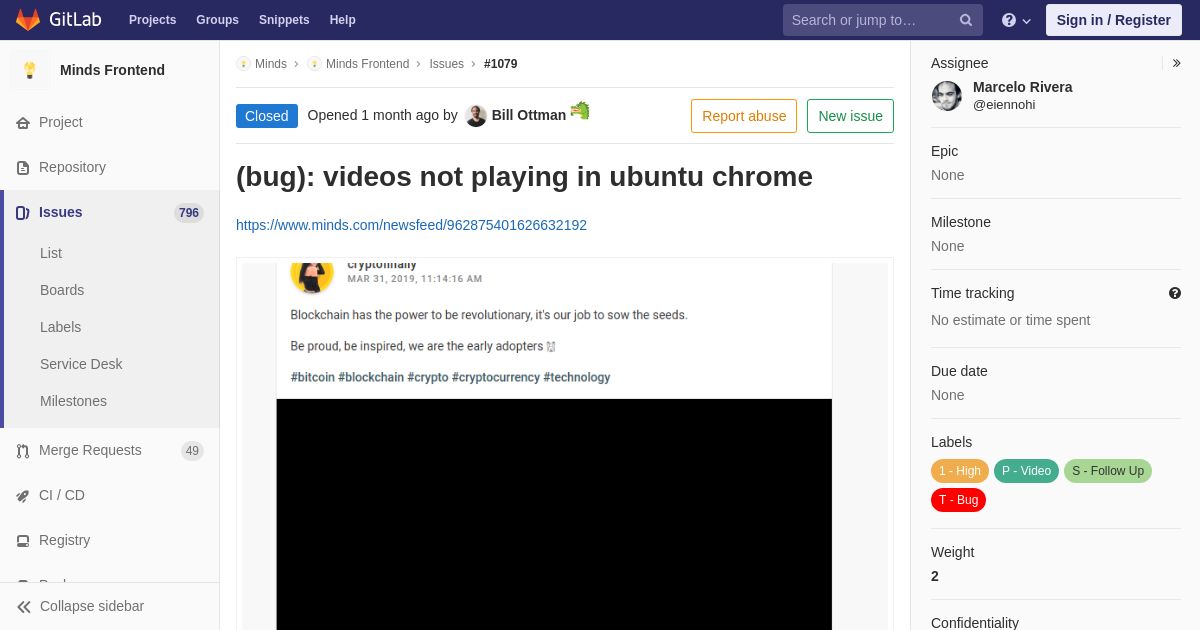Viewport: 1200px width, 630px height.
Task: Click the Minds Frontend project title
Action: (x=112, y=70)
